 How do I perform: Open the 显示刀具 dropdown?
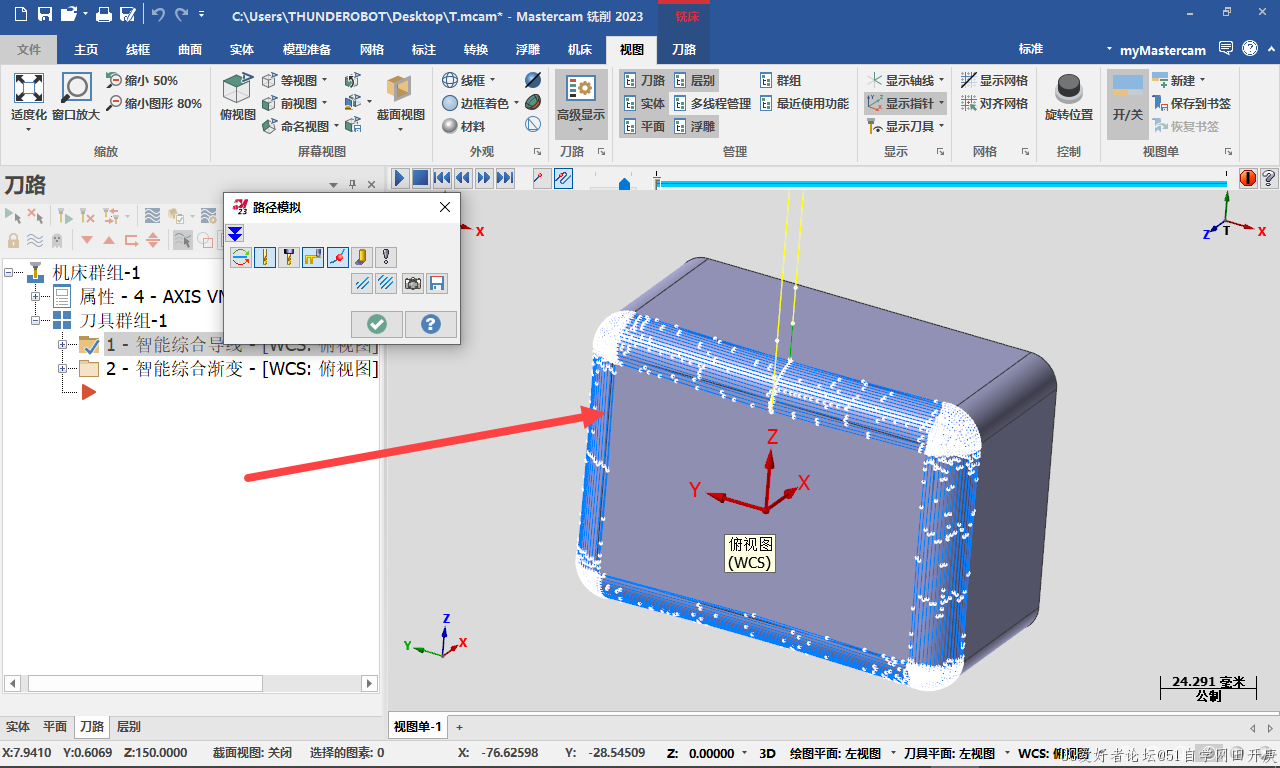pyautogui.click(x=941, y=126)
